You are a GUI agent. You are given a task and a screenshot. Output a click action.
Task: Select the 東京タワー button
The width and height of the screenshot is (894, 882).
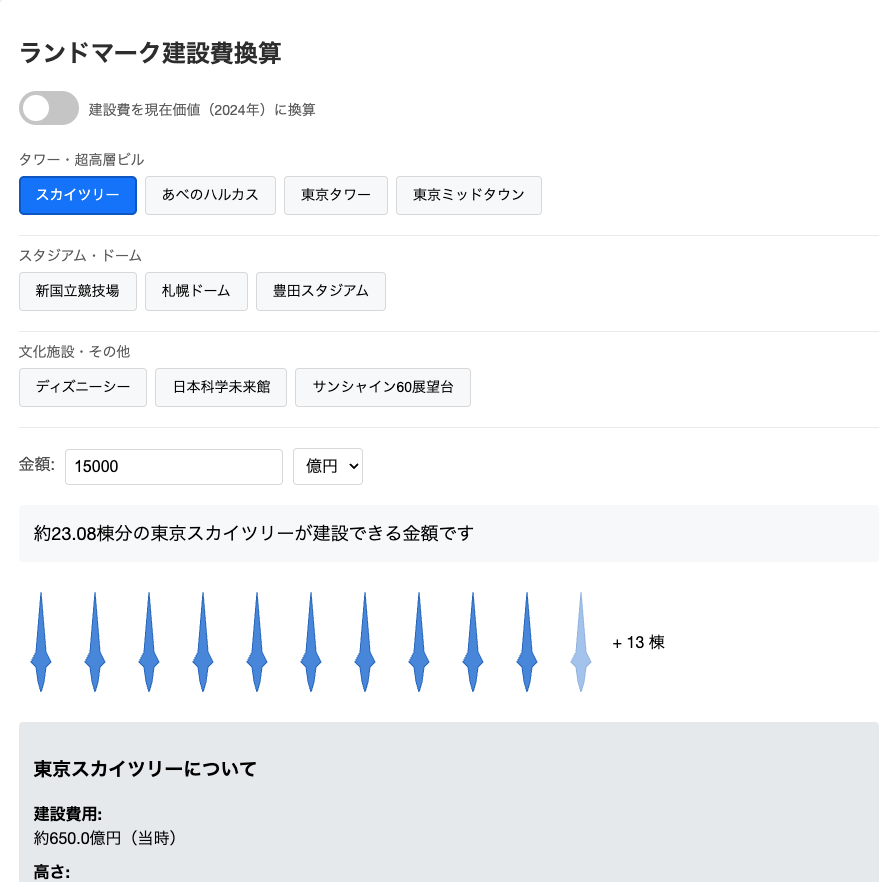[x=336, y=196]
